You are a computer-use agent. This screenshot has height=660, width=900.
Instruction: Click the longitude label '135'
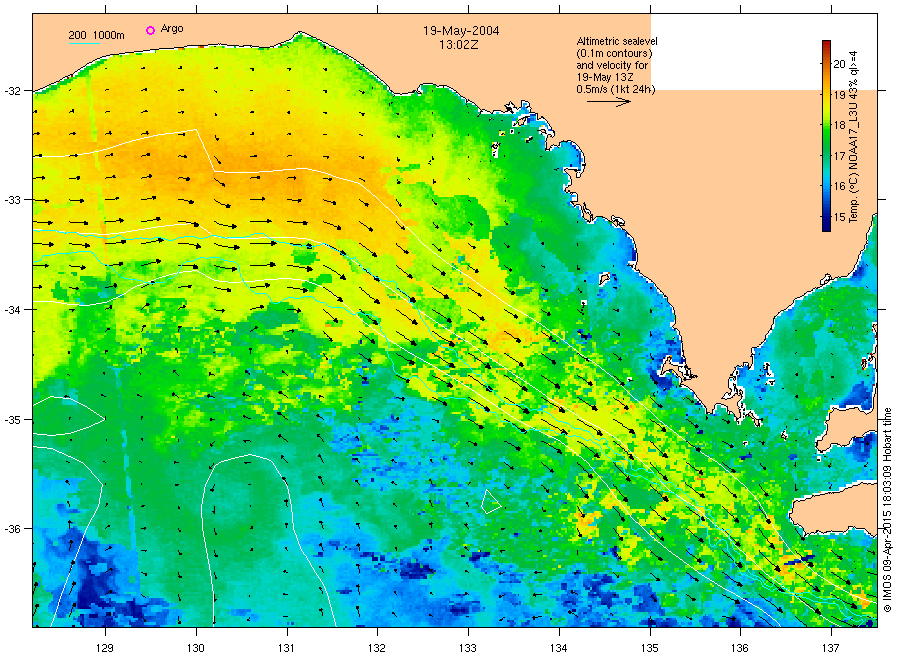(650, 649)
